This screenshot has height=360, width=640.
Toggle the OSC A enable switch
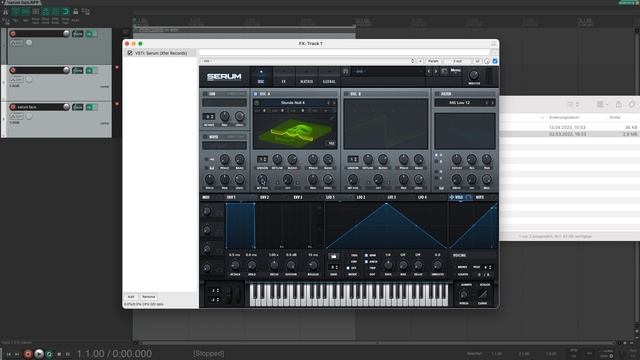pos(256,94)
